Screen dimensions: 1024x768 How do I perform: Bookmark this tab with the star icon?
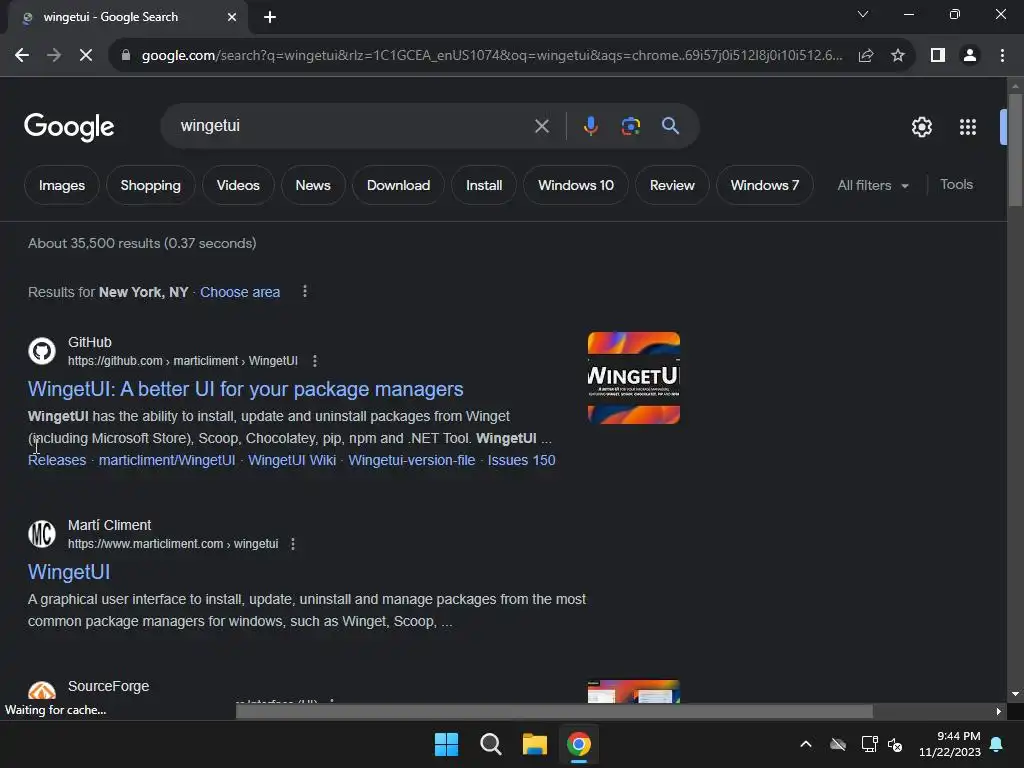[898, 56]
